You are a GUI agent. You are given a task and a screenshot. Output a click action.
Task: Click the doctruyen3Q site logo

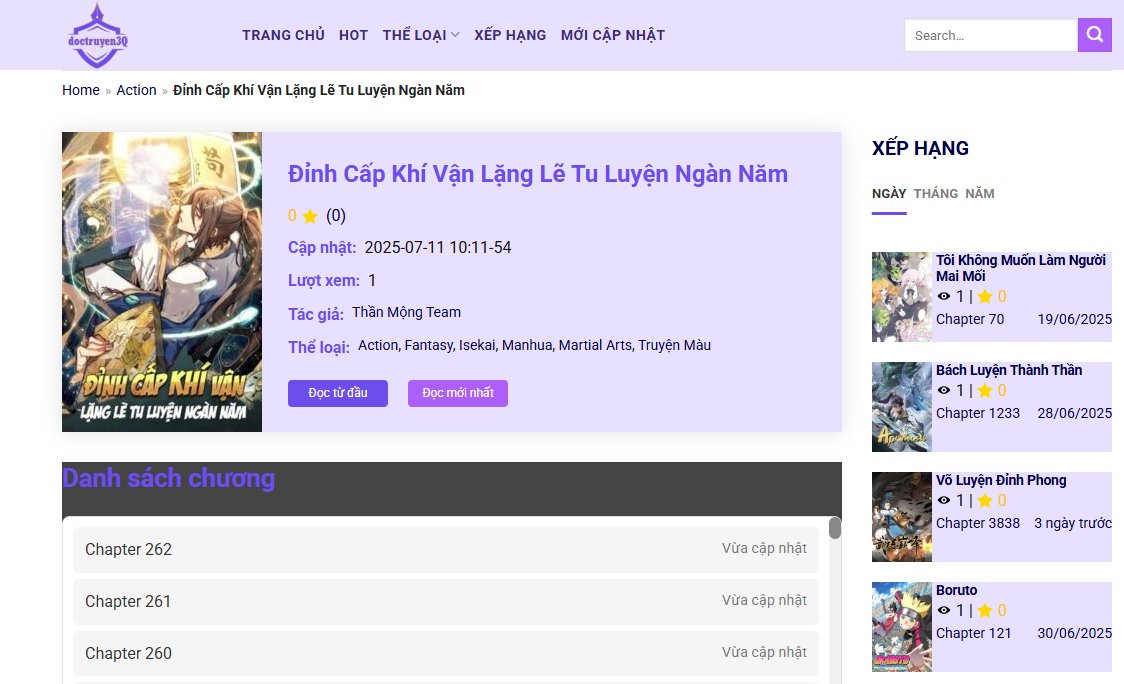pos(97,36)
